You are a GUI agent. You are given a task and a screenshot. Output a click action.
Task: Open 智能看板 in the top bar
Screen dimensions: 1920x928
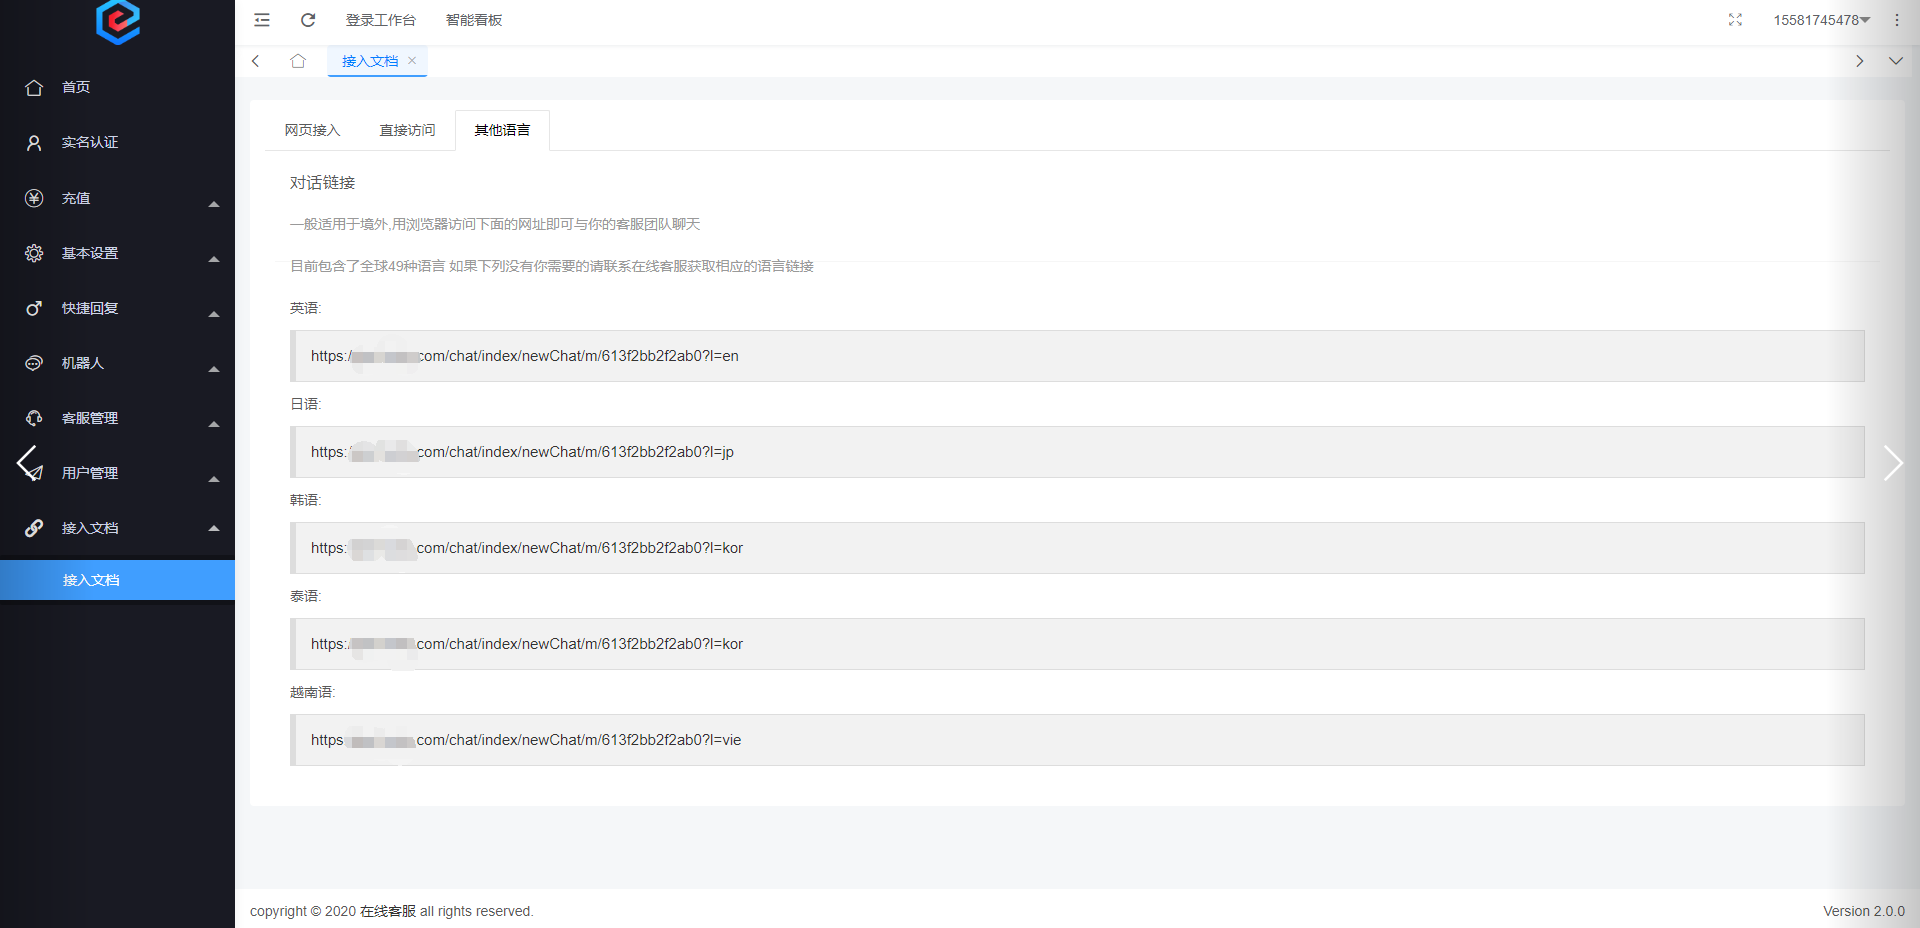tap(474, 20)
